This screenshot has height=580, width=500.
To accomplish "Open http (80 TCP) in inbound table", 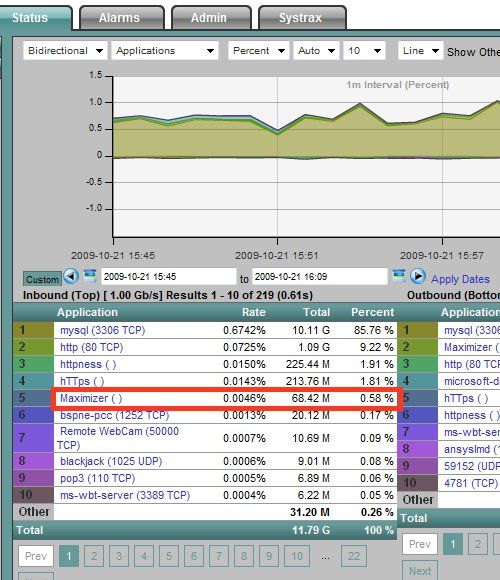I will pyautogui.click(x=91, y=347).
